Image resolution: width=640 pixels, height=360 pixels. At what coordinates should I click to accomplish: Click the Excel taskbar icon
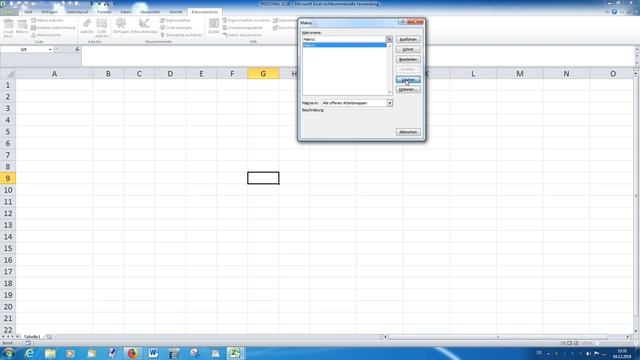click(234, 353)
